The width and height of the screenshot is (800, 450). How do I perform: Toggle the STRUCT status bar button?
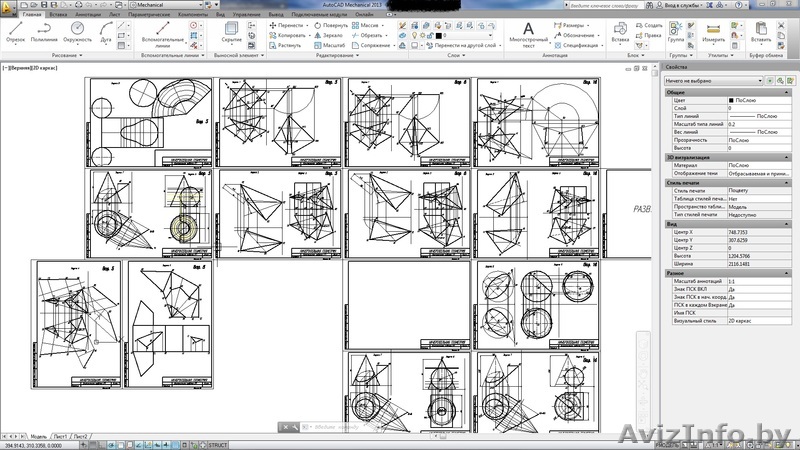point(216,443)
